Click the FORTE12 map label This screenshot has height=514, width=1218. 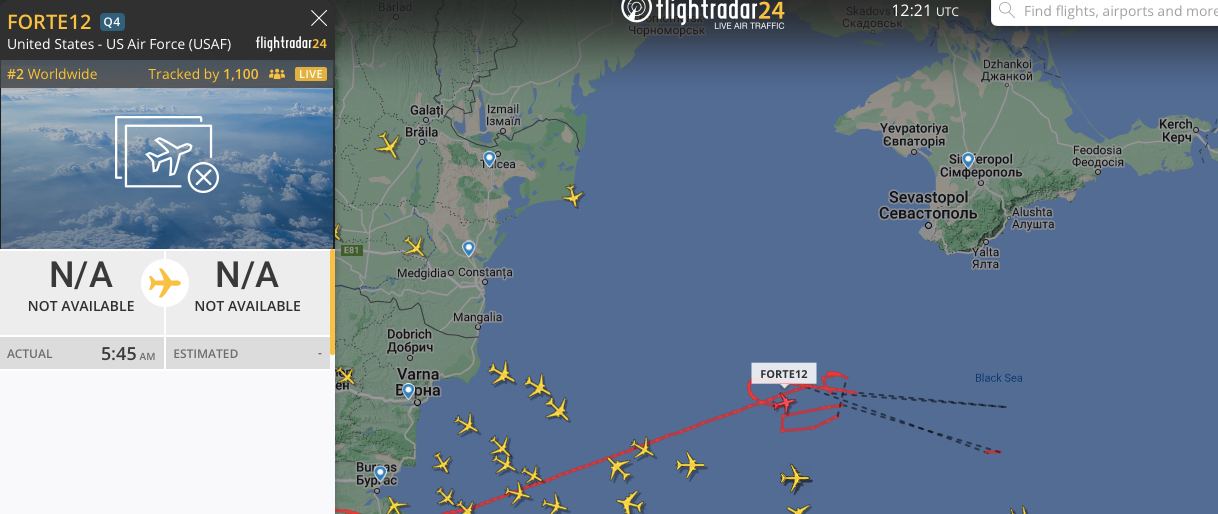pos(784,374)
